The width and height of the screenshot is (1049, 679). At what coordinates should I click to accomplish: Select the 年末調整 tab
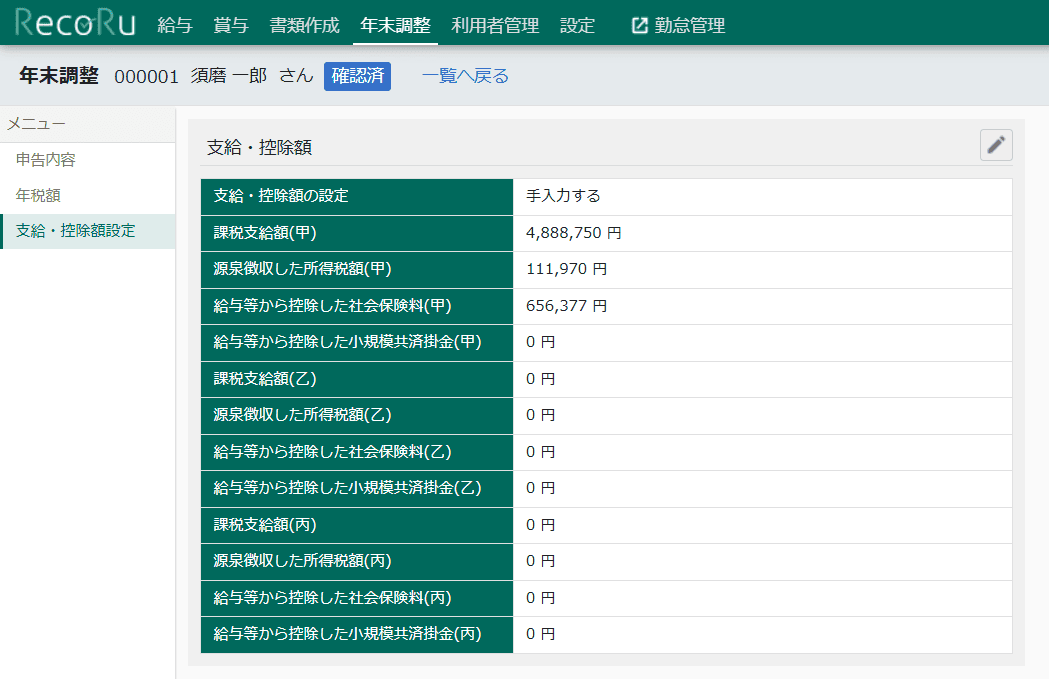[x=395, y=25]
